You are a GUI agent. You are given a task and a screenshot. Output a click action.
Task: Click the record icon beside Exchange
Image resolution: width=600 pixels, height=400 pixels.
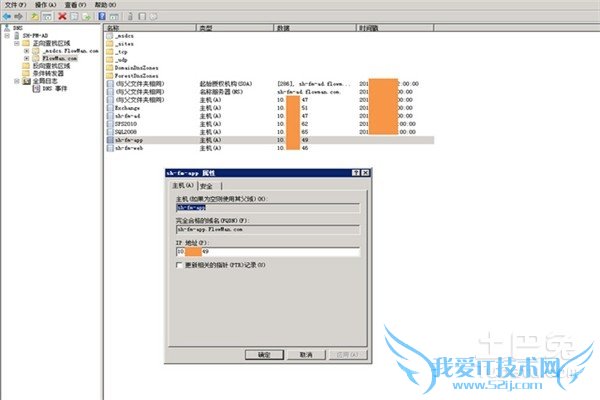[110, 108]
